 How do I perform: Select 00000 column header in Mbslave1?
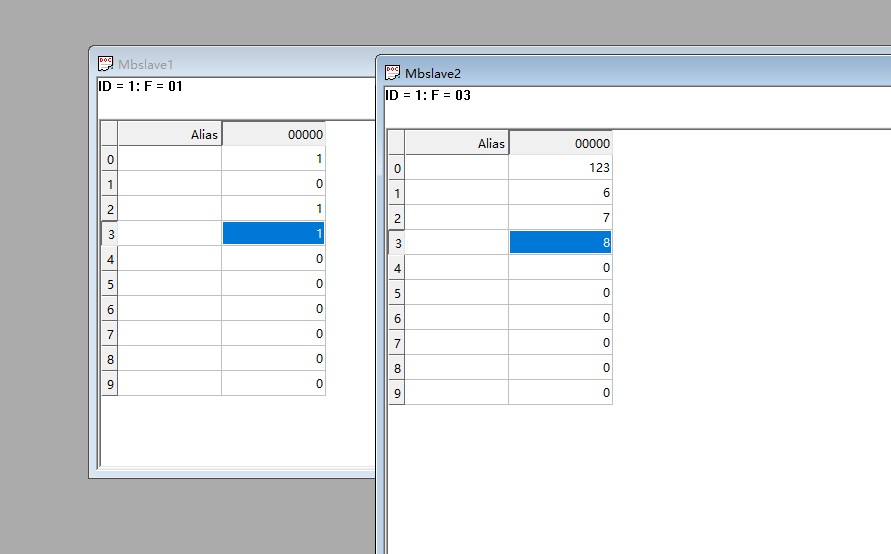point(273,134)
